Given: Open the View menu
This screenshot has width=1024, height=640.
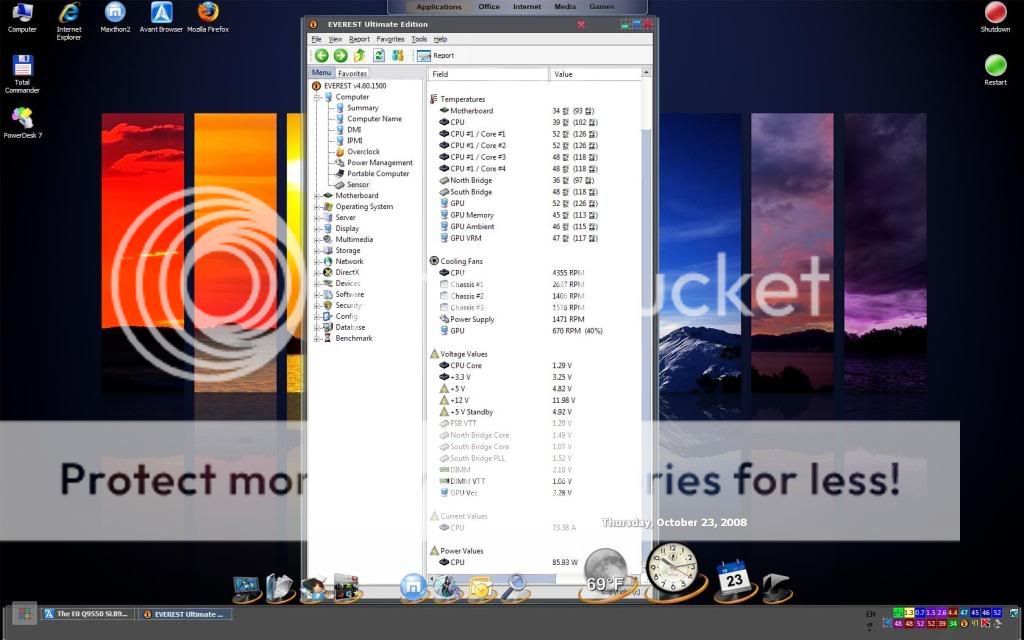Looking at the screenshot, I should (335, 39).
